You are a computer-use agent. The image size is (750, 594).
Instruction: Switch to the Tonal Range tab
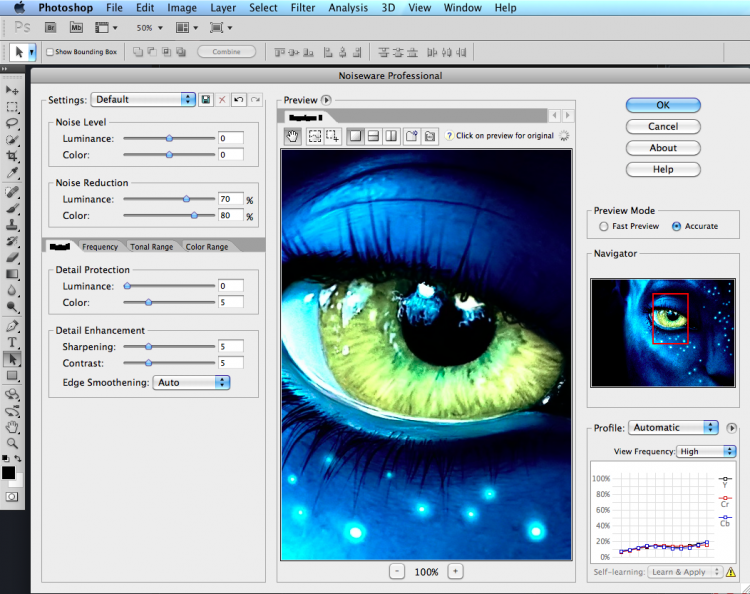[x=151, y=246]
